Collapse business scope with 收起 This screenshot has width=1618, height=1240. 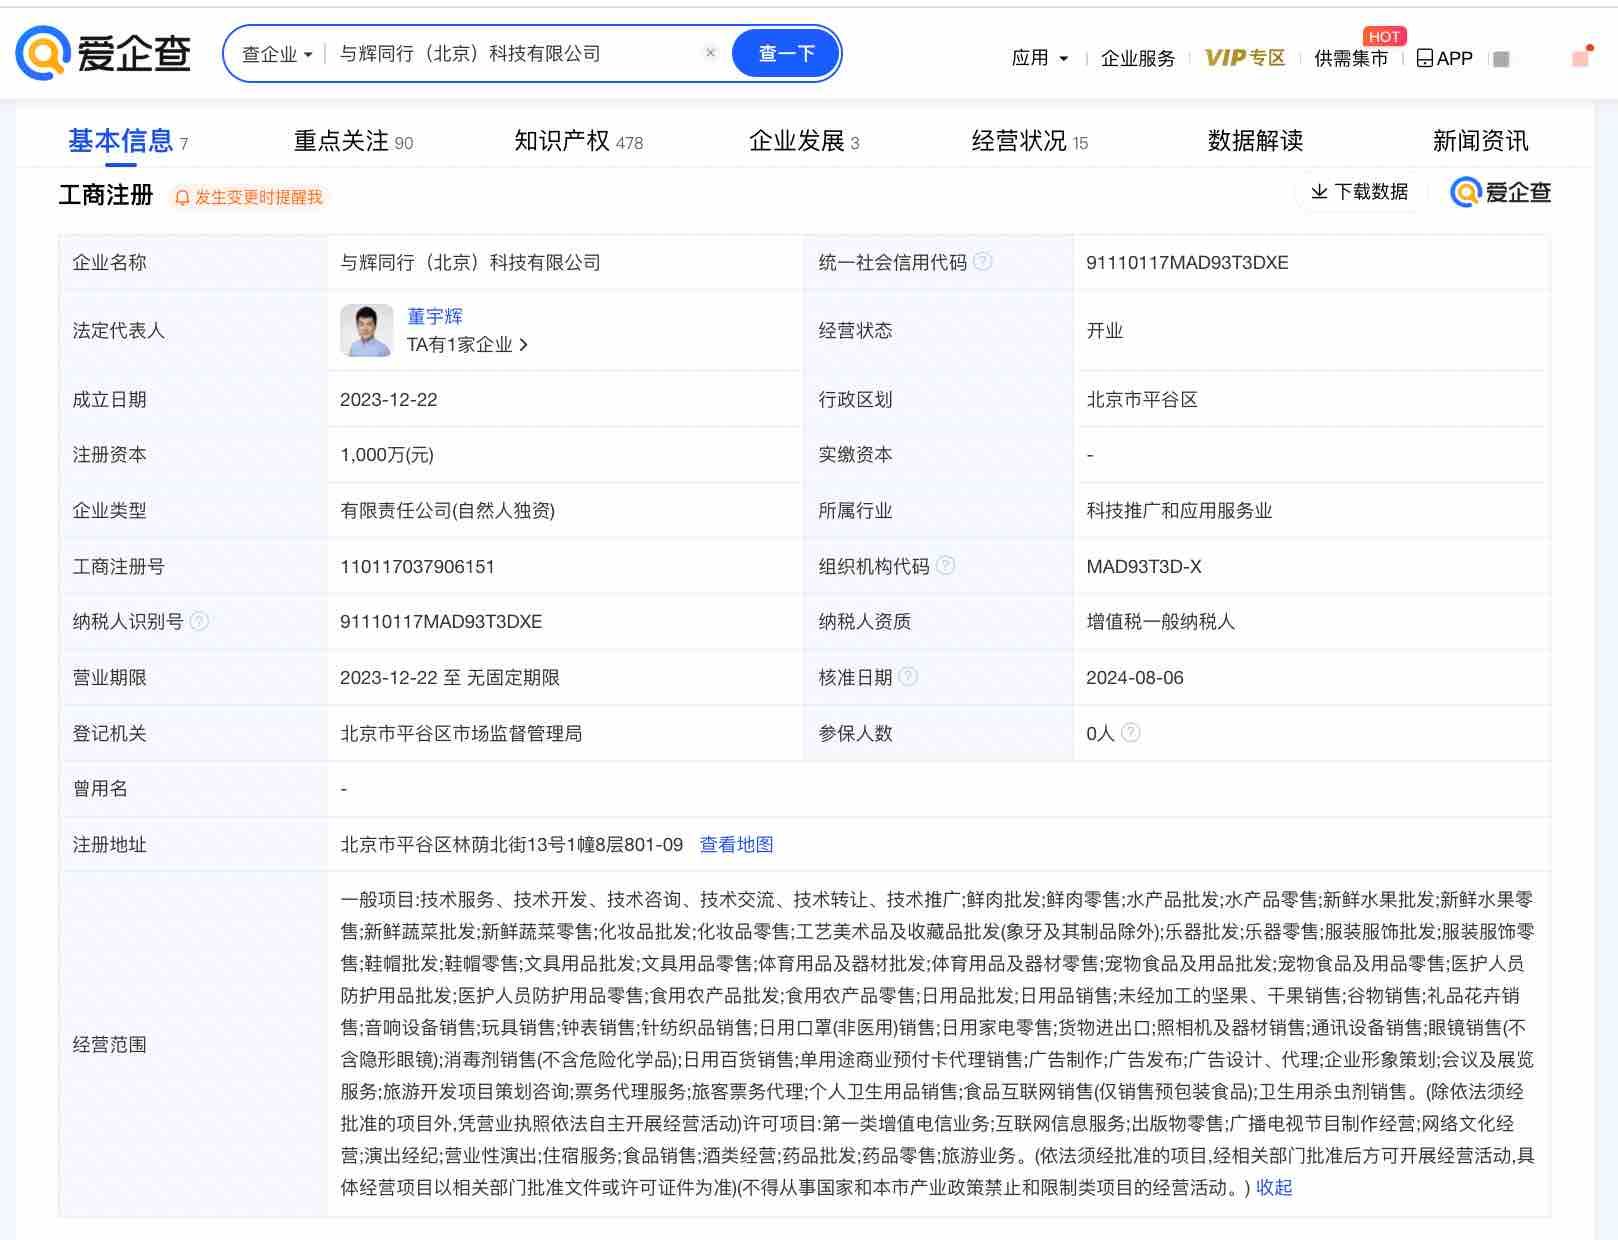pos(1274,1188)
